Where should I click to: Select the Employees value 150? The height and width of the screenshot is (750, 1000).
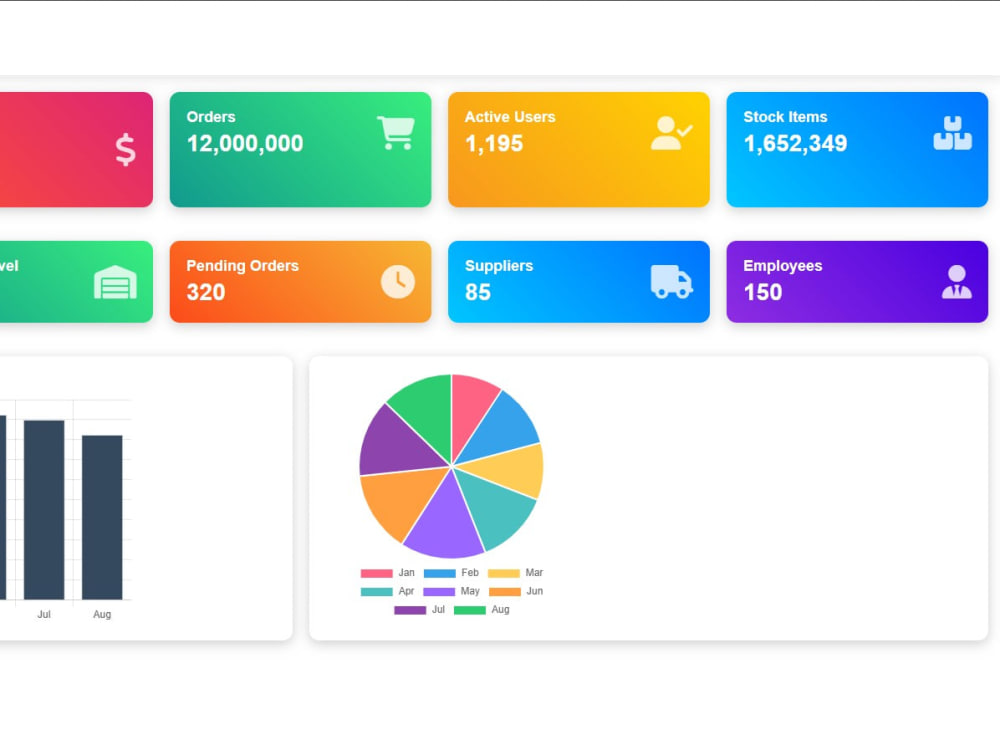click(x=763, y=292)
